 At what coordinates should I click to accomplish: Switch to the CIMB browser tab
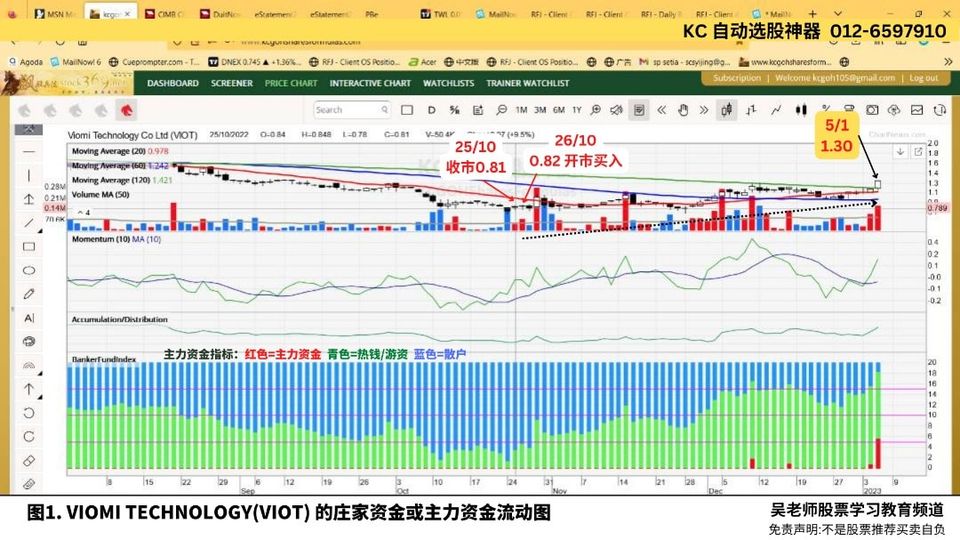tap(165, 13)
